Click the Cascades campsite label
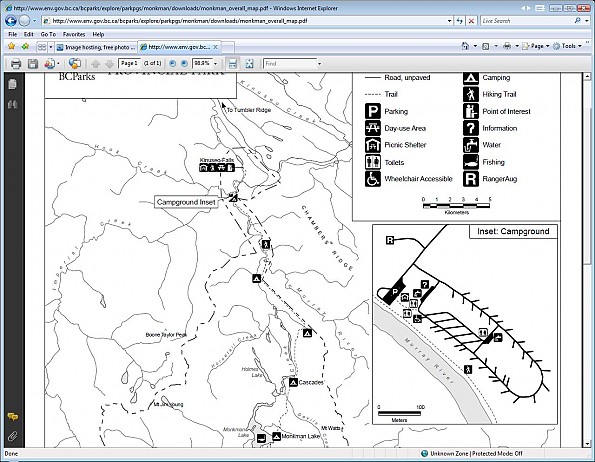Image resolution: width=595 pixels, height=462 pixels. (311, 382)
